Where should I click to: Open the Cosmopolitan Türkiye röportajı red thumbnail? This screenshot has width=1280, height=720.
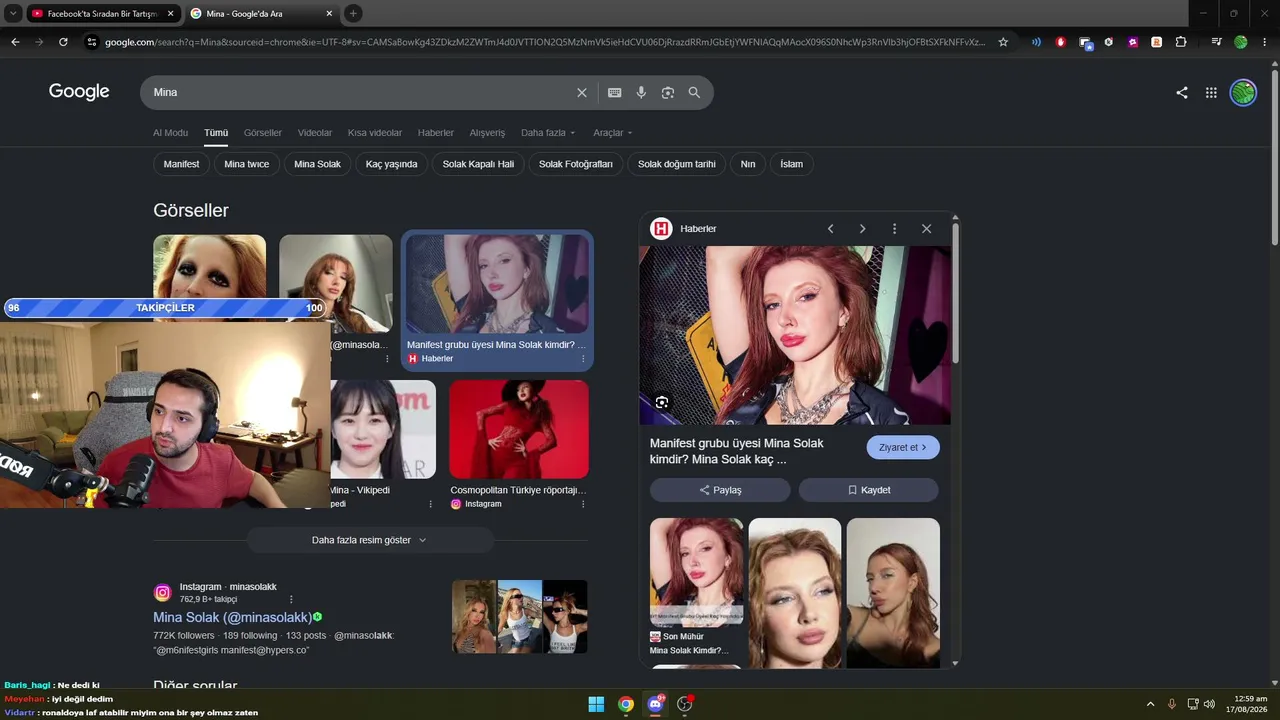(519, 429)
